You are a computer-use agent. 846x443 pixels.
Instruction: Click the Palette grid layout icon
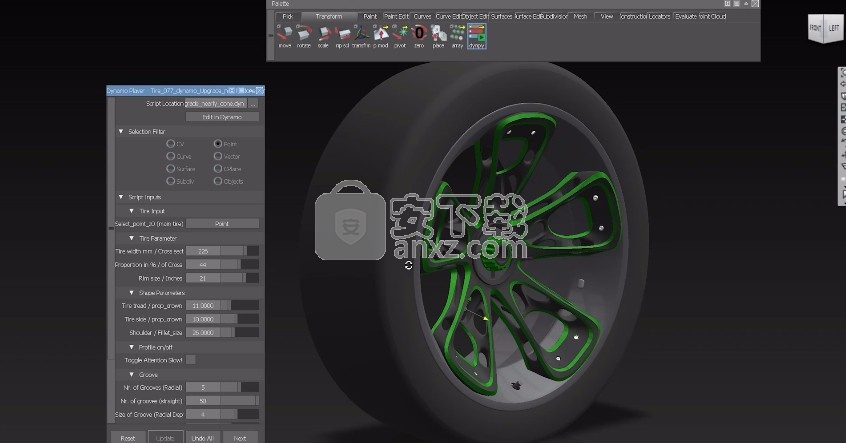(727, 3)
